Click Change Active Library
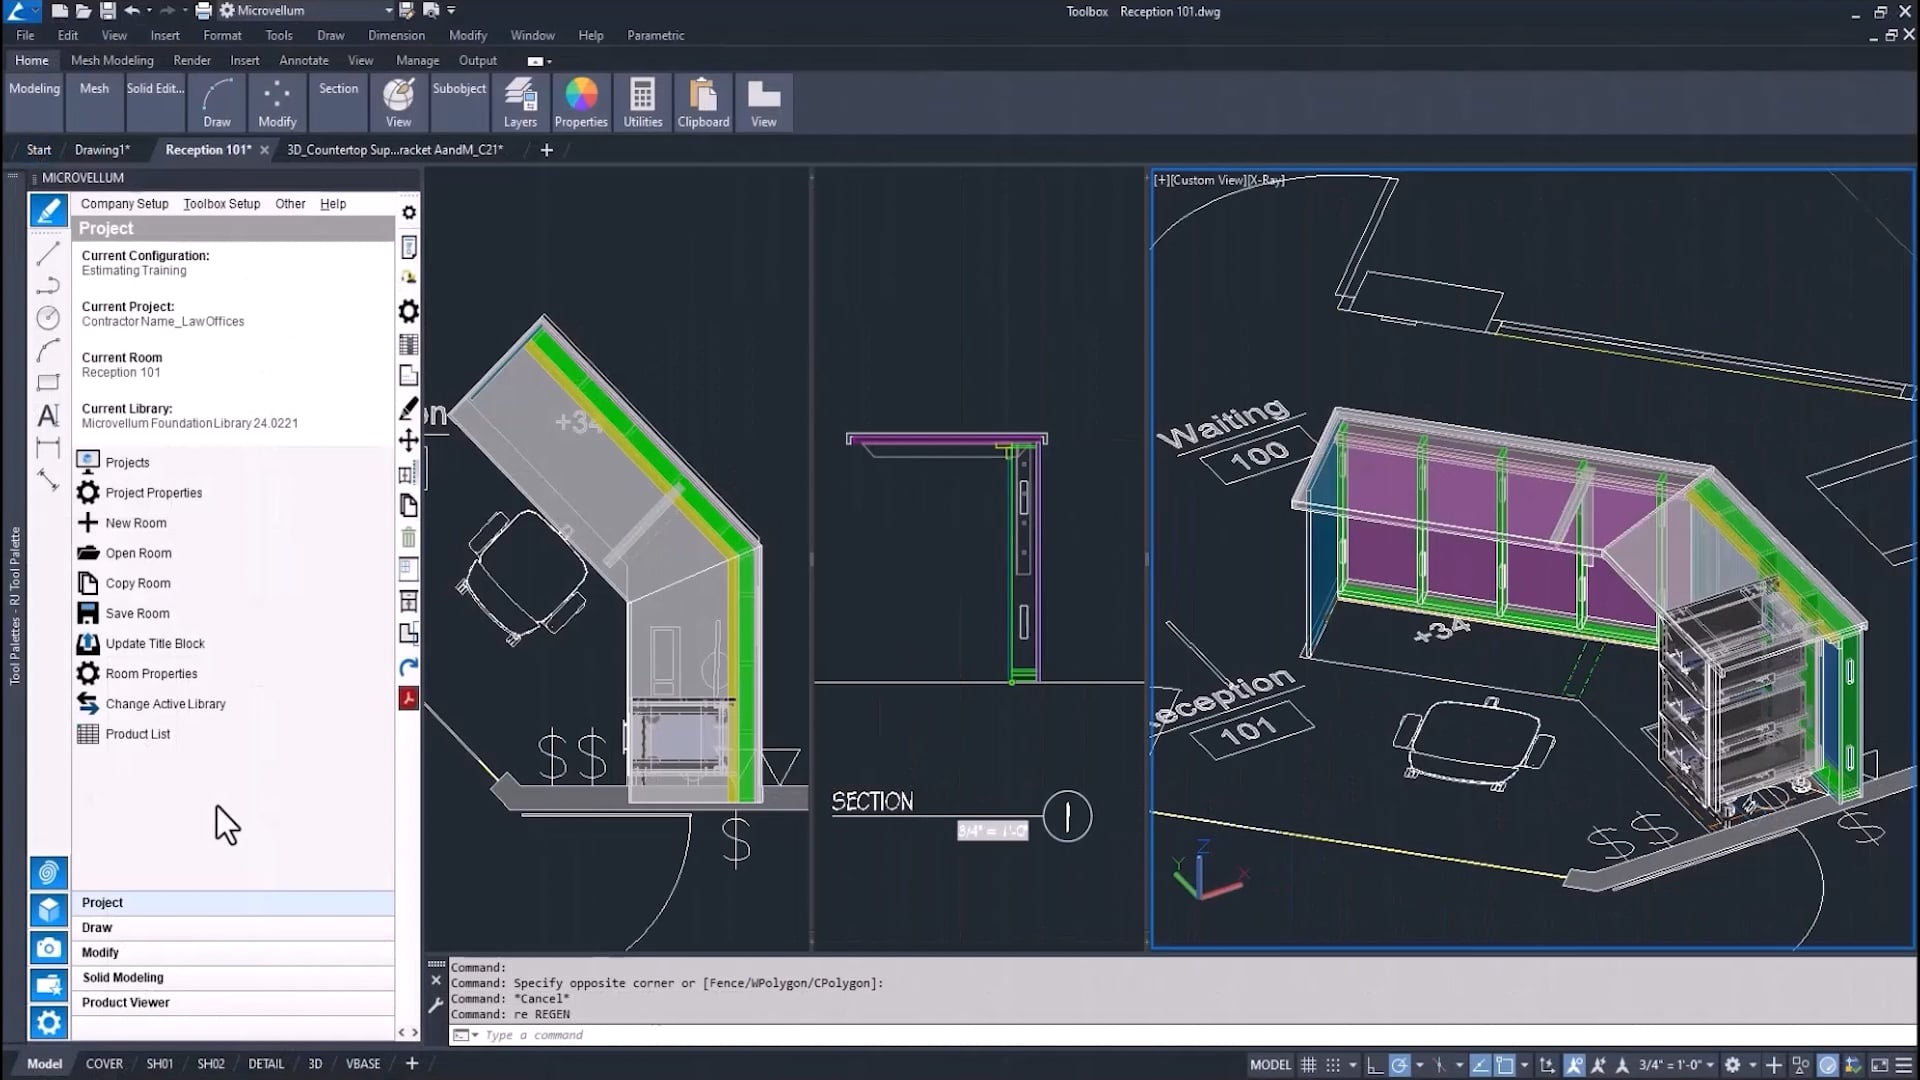This screenshot has width=1920, height=1080. point(166,704)
